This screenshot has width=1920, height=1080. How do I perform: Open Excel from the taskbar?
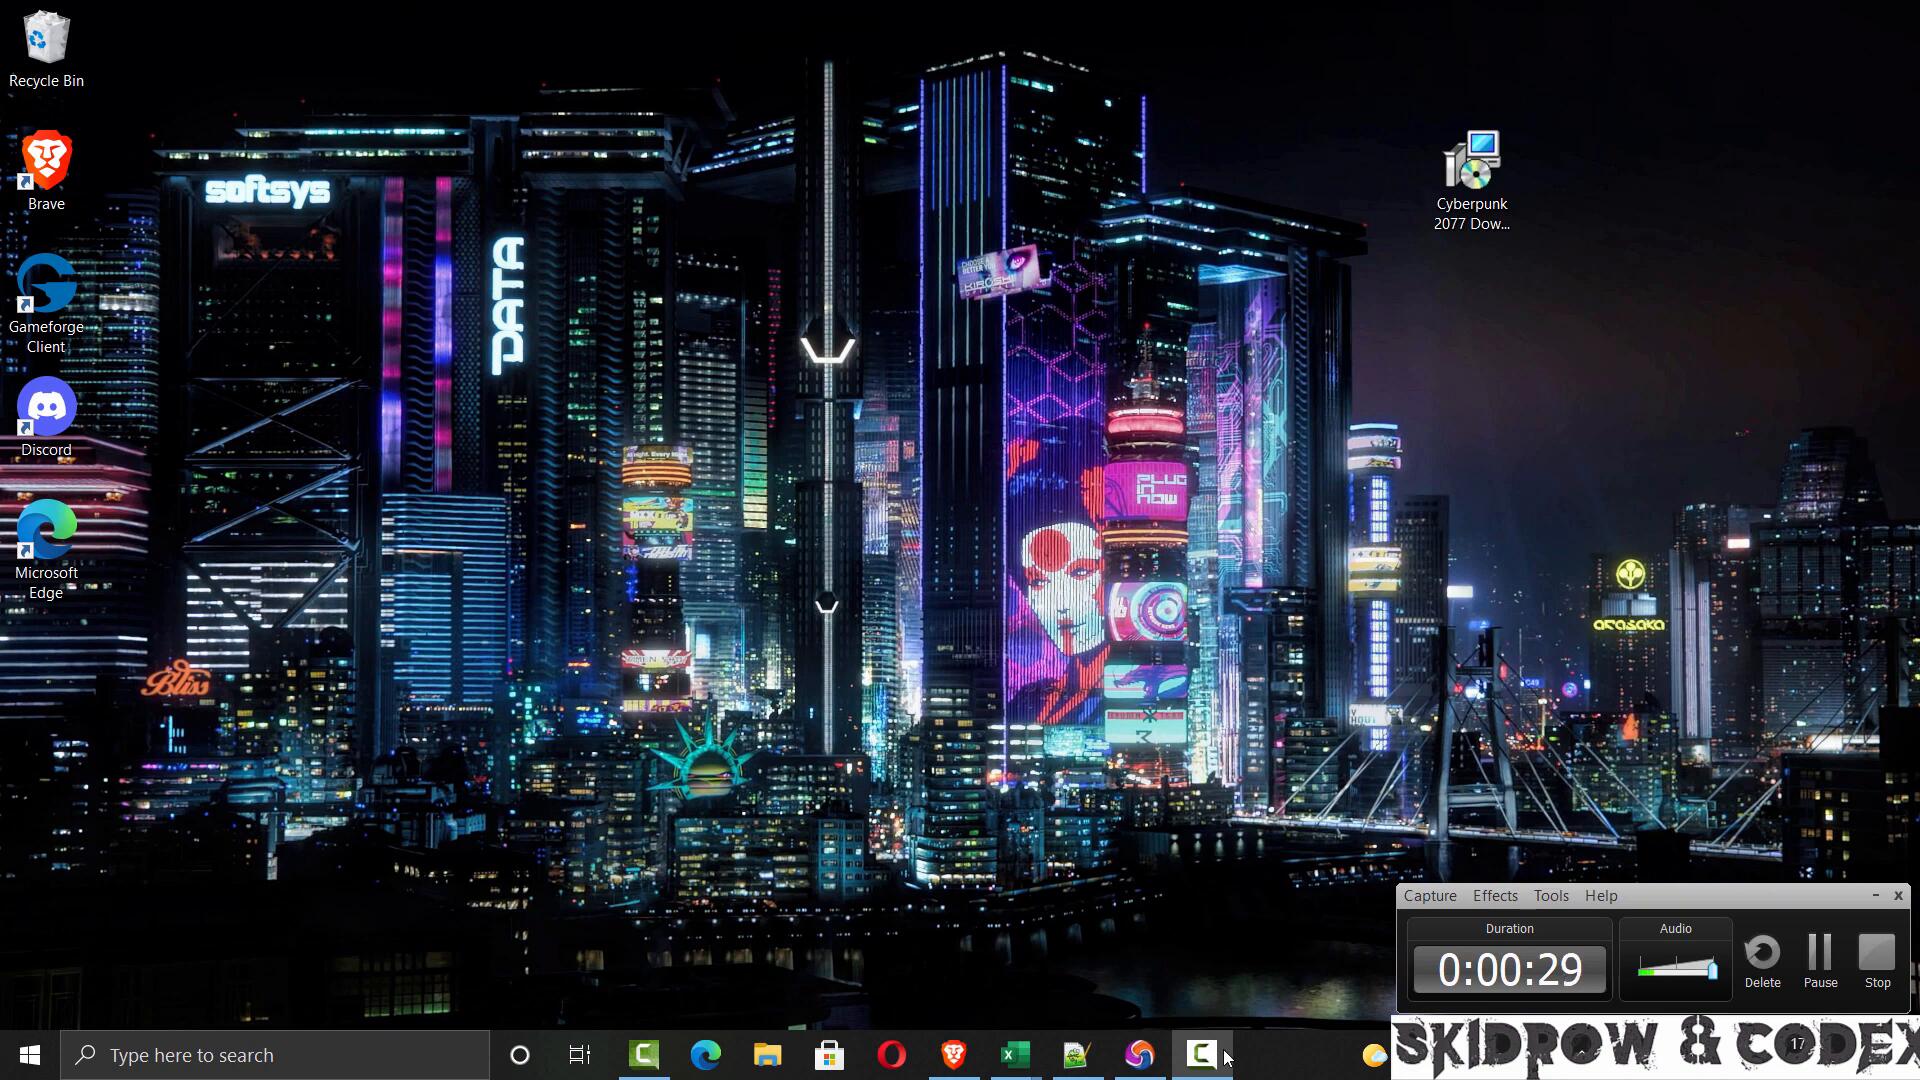coord(1015,1055)
